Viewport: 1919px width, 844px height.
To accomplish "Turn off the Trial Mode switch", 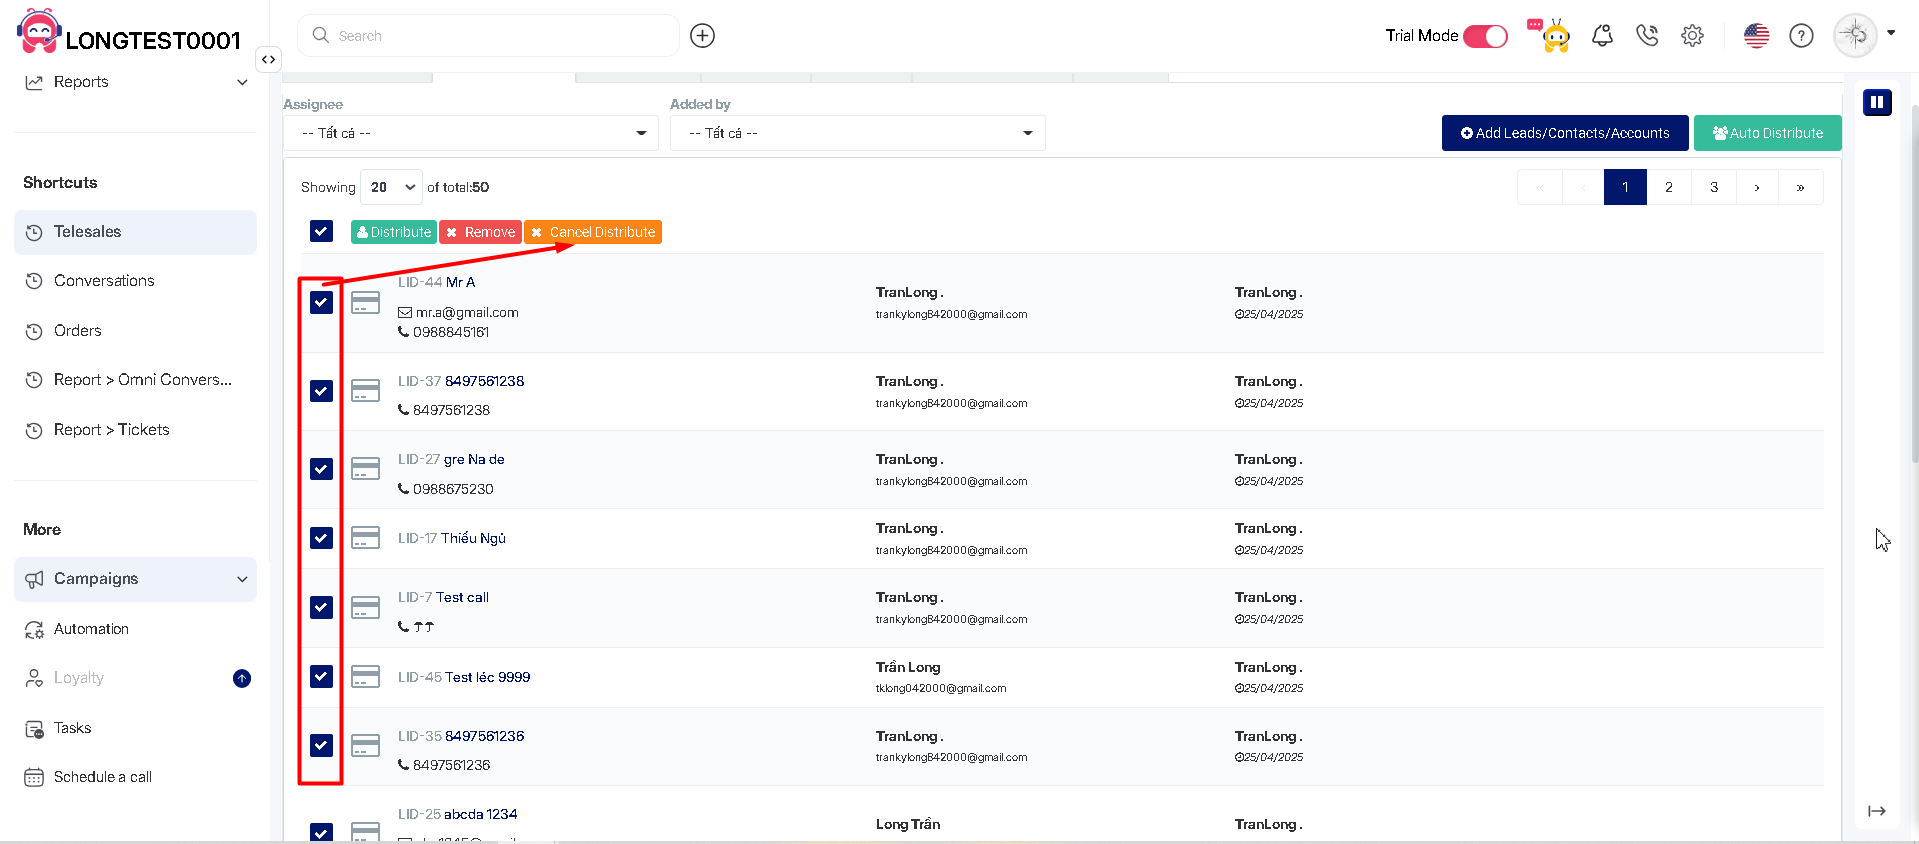I will click(x=1485, y=36).
